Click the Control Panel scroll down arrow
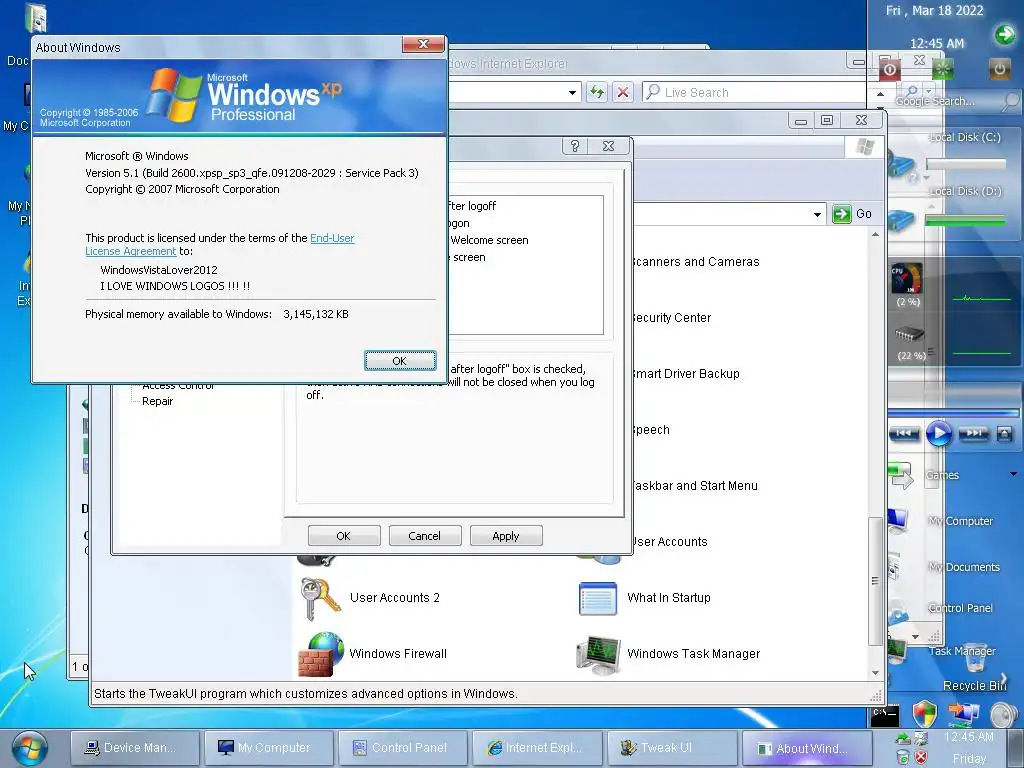Screen dimensions: 1024x768 pos(875,673)
